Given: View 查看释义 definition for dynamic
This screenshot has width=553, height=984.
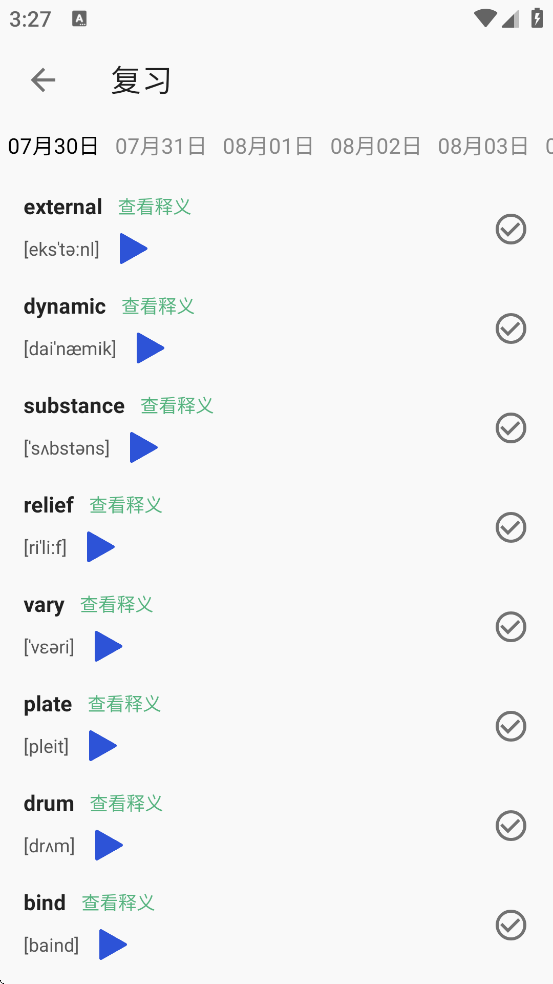Looking at the screenshot, I should 158,306.
